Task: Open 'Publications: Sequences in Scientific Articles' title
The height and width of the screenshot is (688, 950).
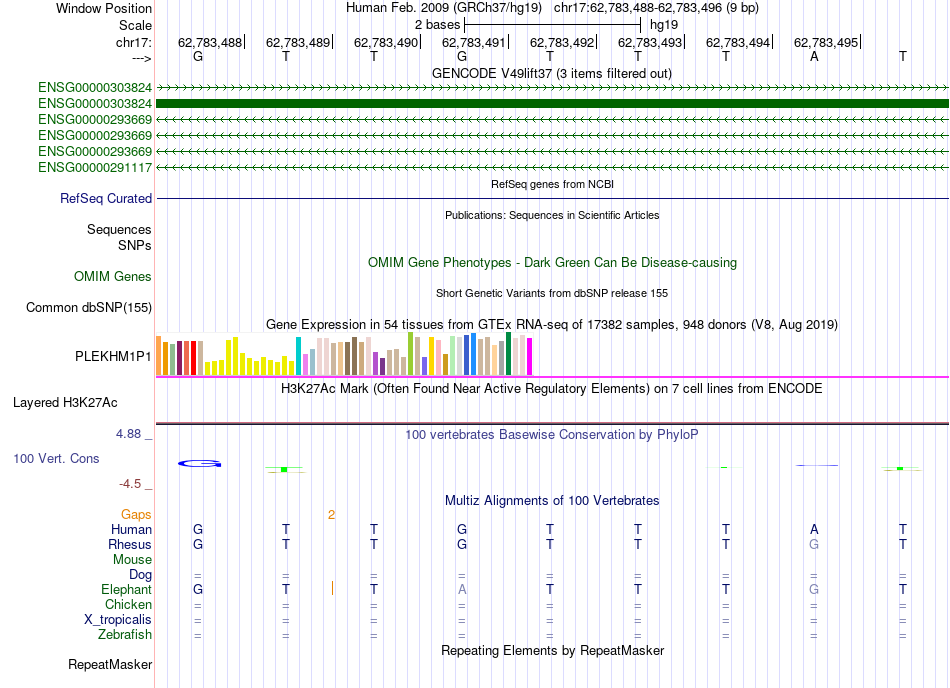Action: [552, 215]
